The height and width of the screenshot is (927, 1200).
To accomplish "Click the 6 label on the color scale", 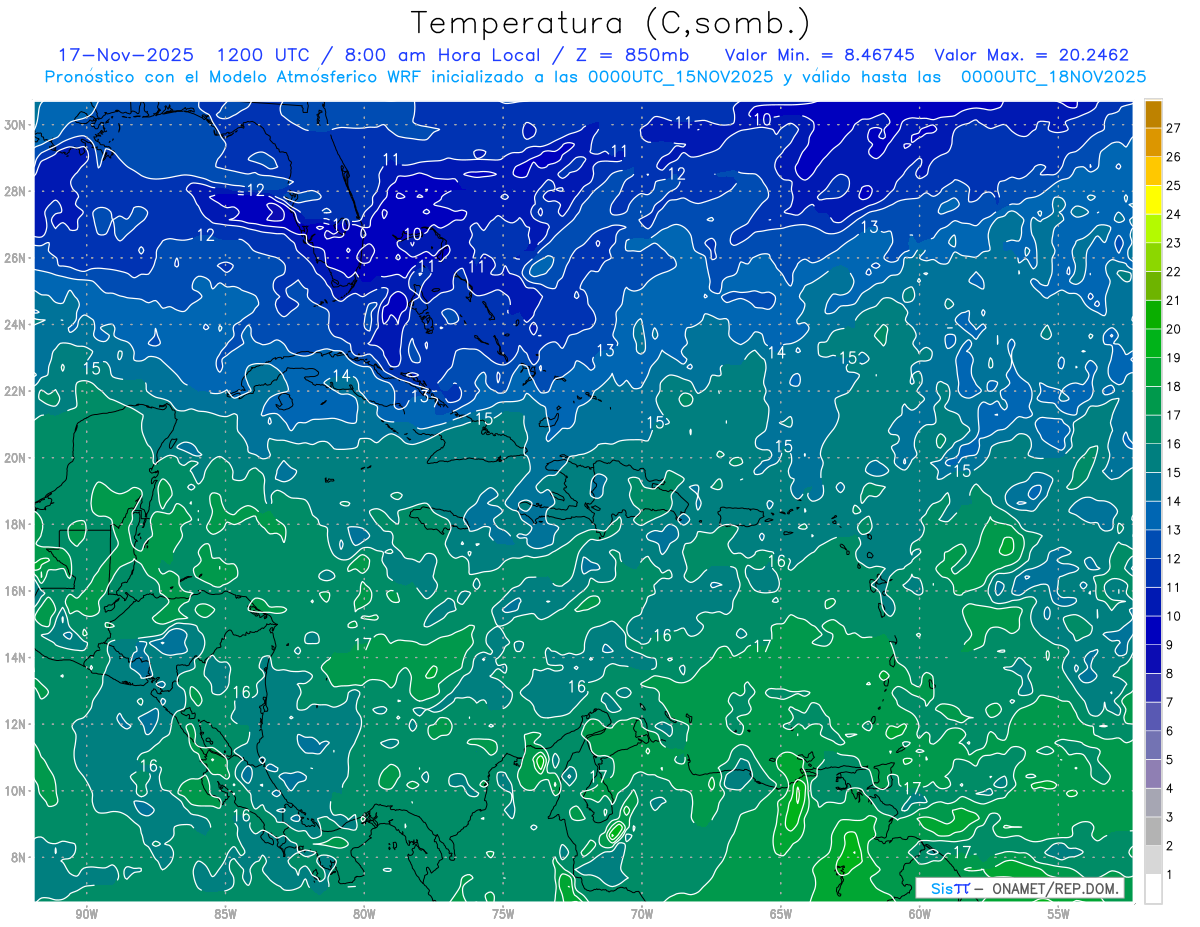I will (x=1170, y=731).
